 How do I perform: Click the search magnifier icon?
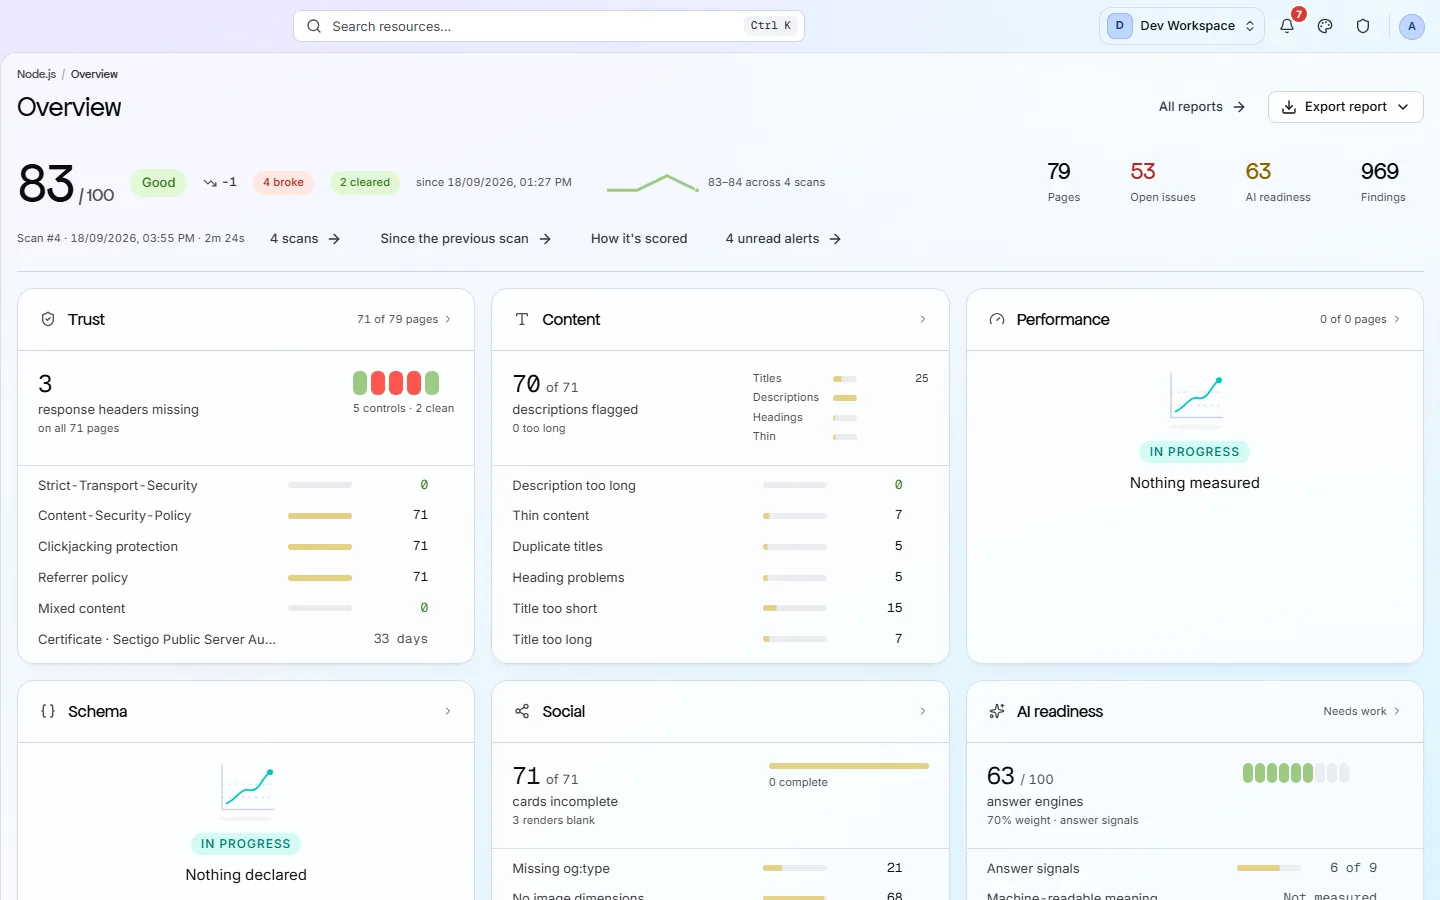click(314, 26)
